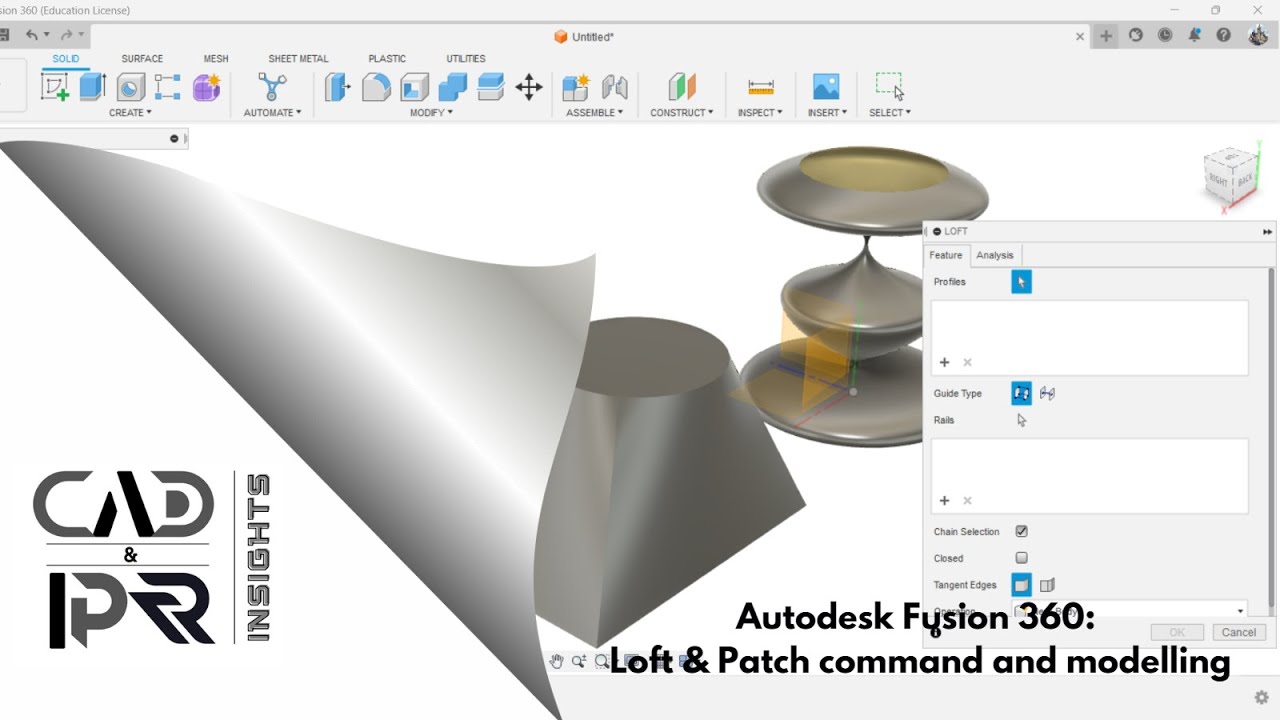Select the Joint tool icon

point(614,88)
